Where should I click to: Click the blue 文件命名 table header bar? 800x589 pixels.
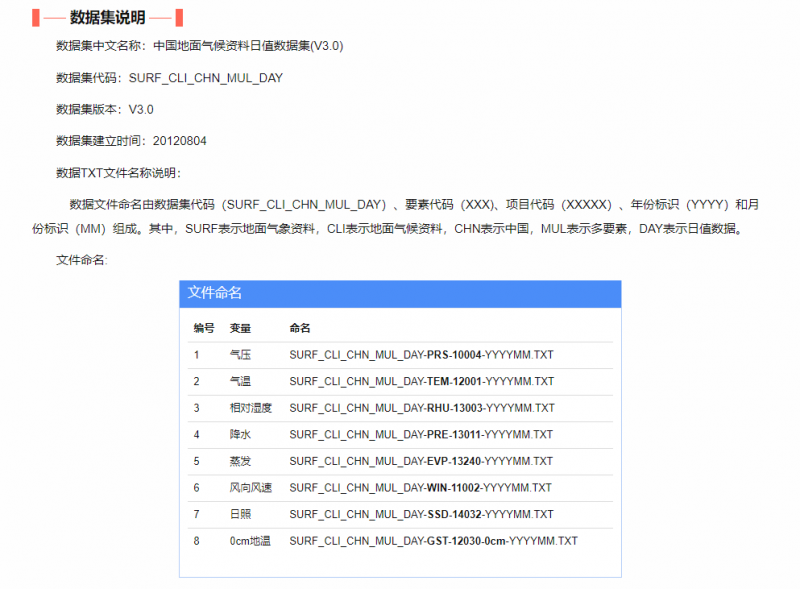[x=400, y=293]
